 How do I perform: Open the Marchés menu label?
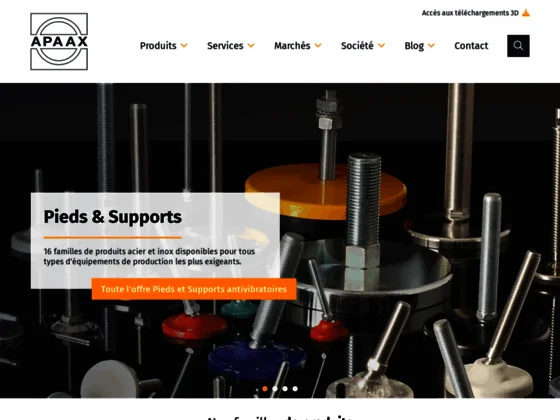(x=292, y=46)
